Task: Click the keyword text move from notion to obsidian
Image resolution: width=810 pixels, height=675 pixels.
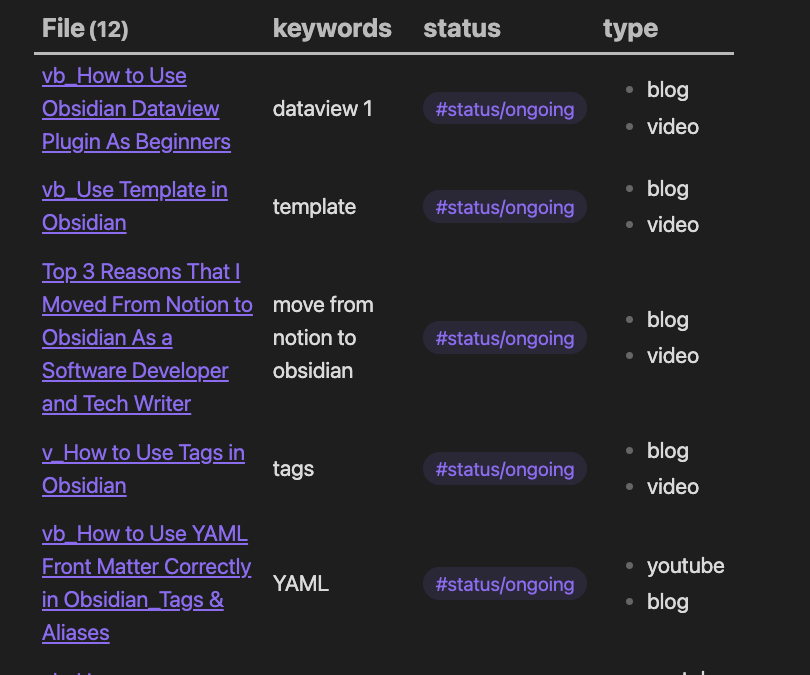Action: pyautogui.click(x=323, y=337)
